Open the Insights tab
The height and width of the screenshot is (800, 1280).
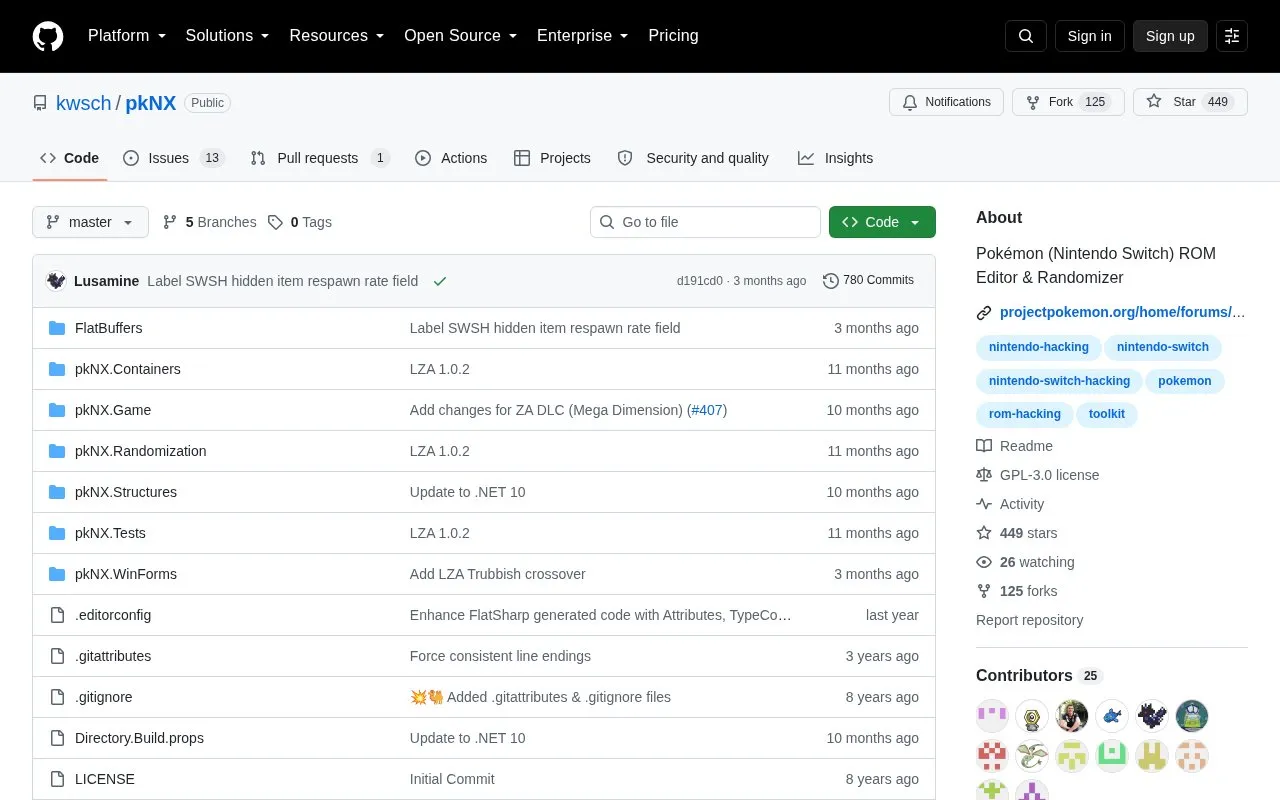click(835, 158)
